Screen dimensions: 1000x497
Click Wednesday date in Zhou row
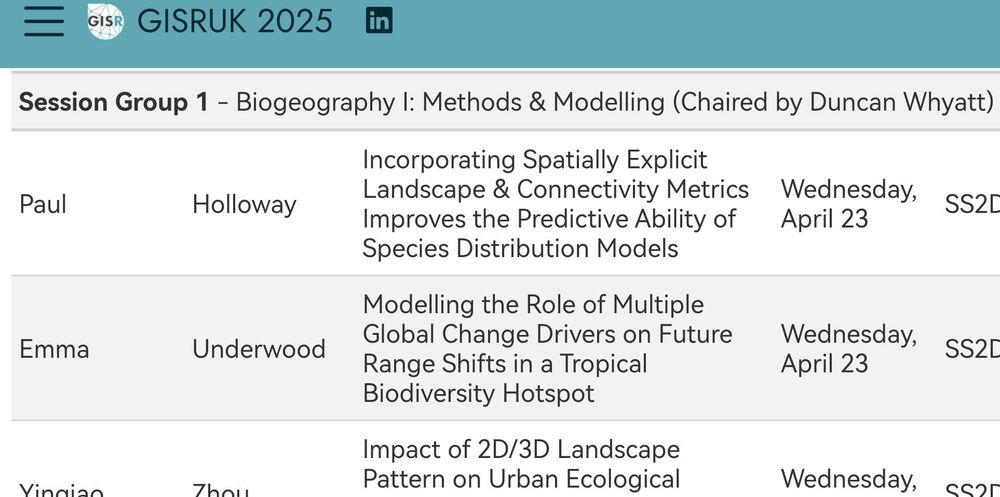pyautogui.click(x=849, y=480)
